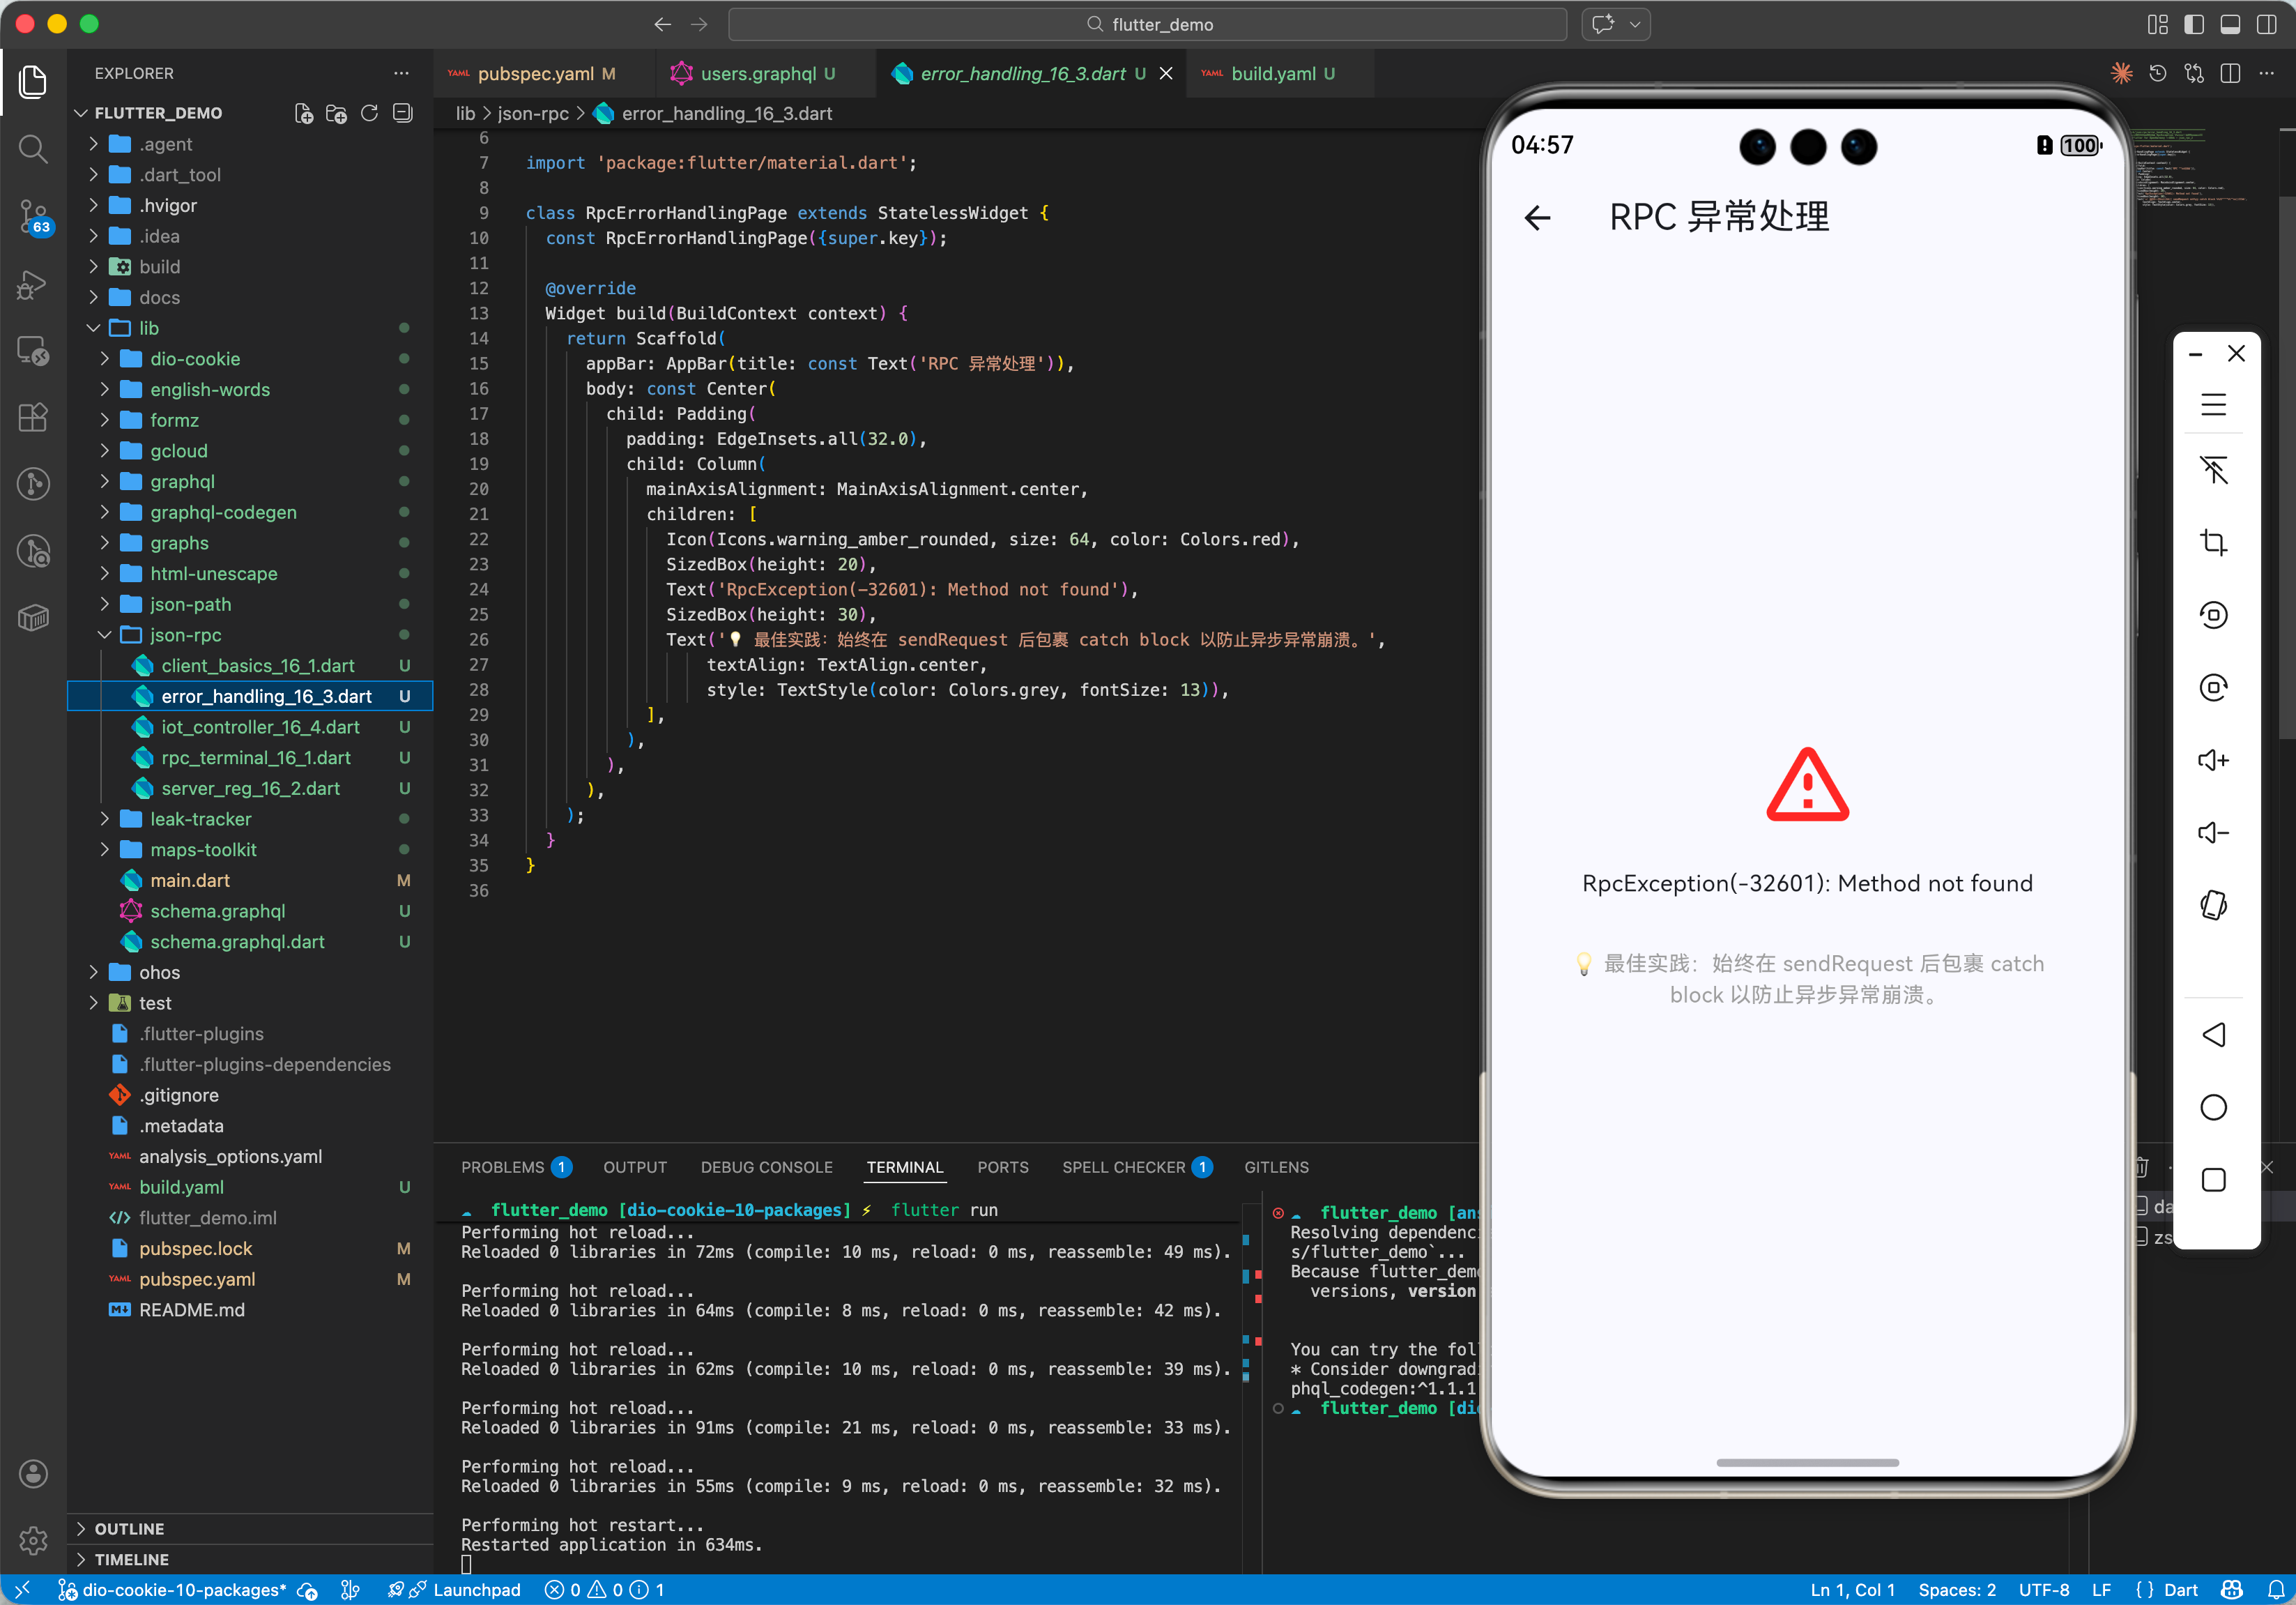2296x1605 pixels.
Task: Switch to the DEBUG CONSOLE tab
Action: coord(766,1167)
